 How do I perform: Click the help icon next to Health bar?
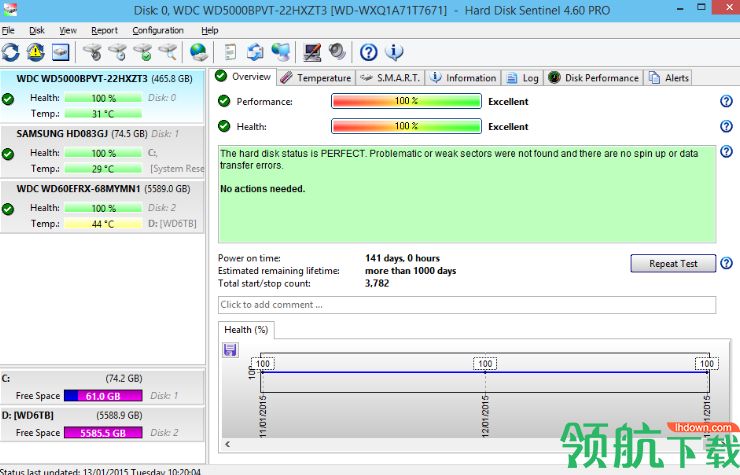[x=726, y=126]
